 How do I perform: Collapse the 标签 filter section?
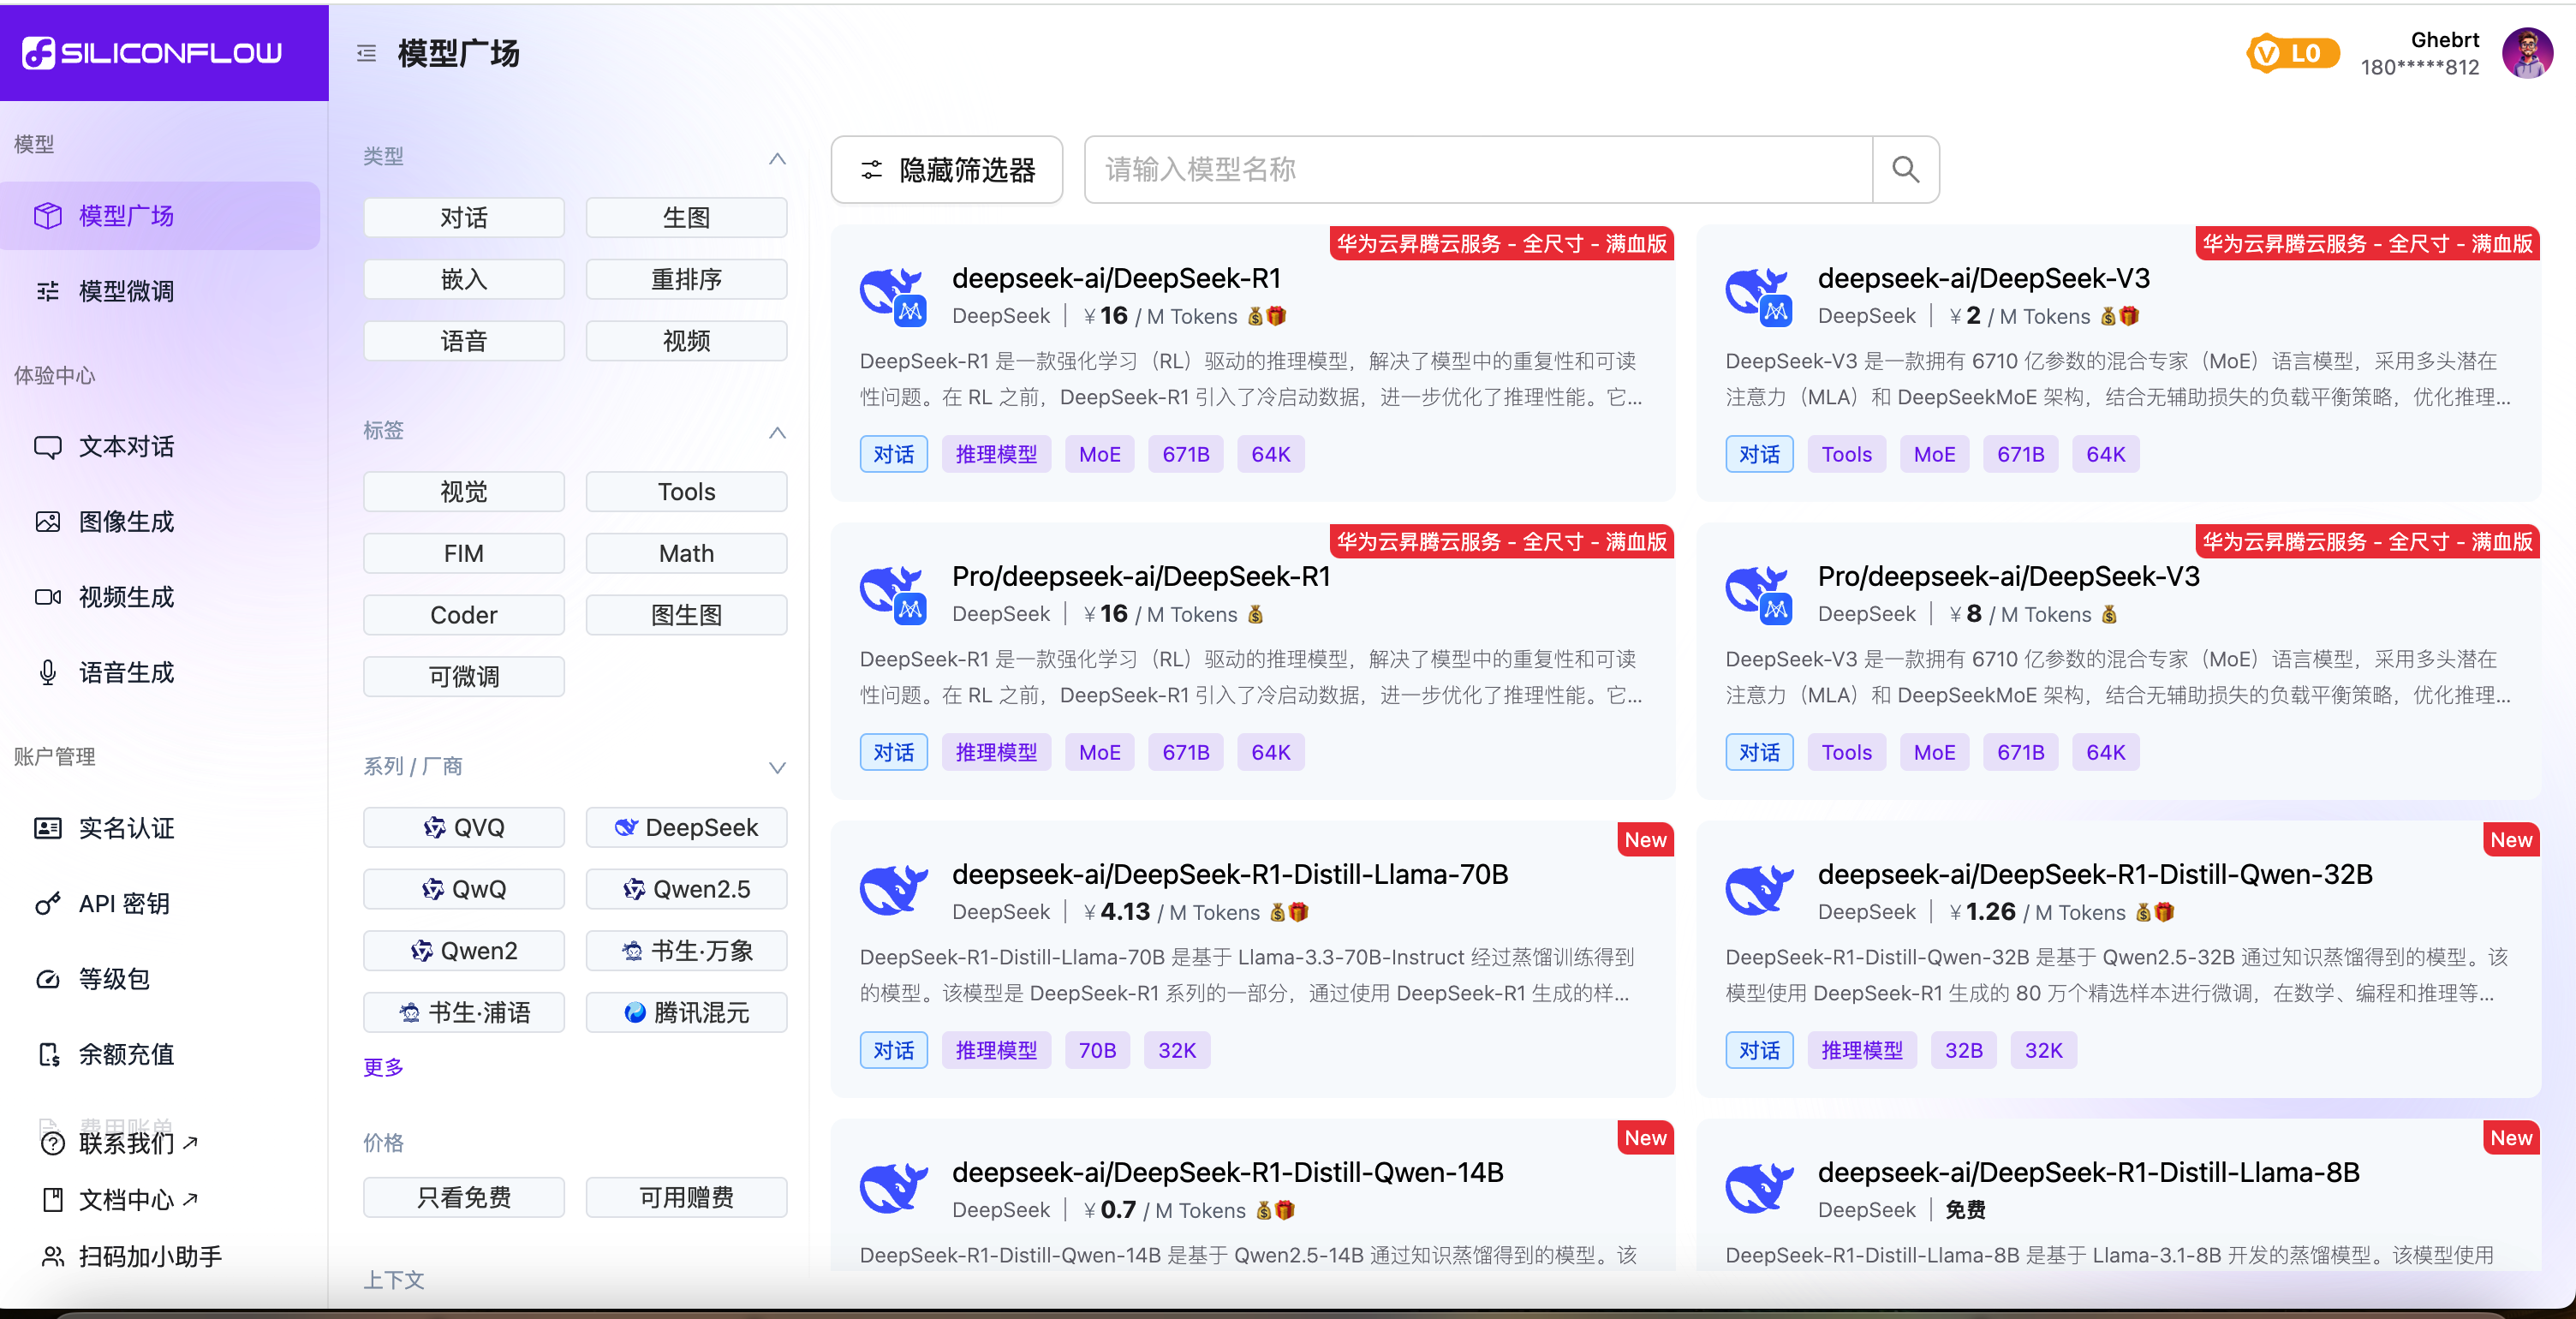pyautogui.click(x=777, y=432)
